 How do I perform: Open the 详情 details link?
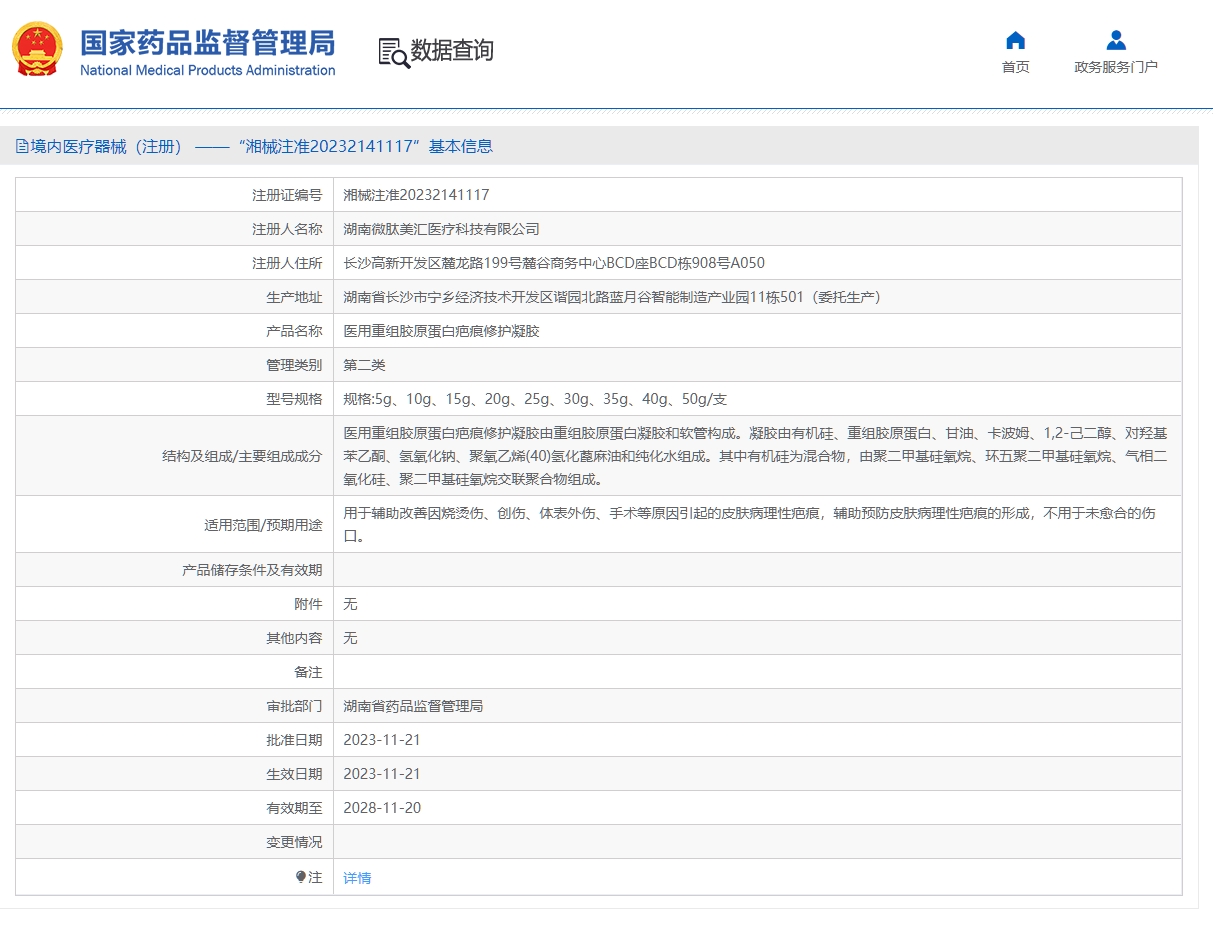point(357,878)
